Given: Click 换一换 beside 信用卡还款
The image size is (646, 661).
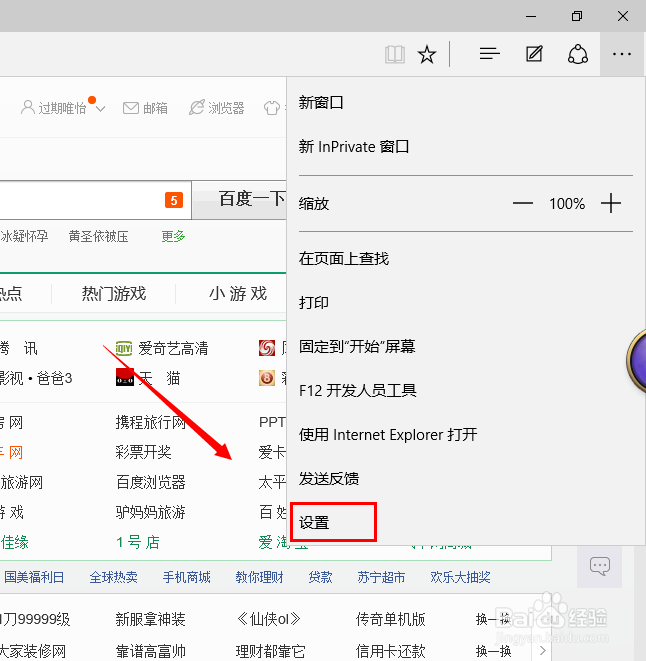Looking at the screenshot, I should click(x=493, y=651).
